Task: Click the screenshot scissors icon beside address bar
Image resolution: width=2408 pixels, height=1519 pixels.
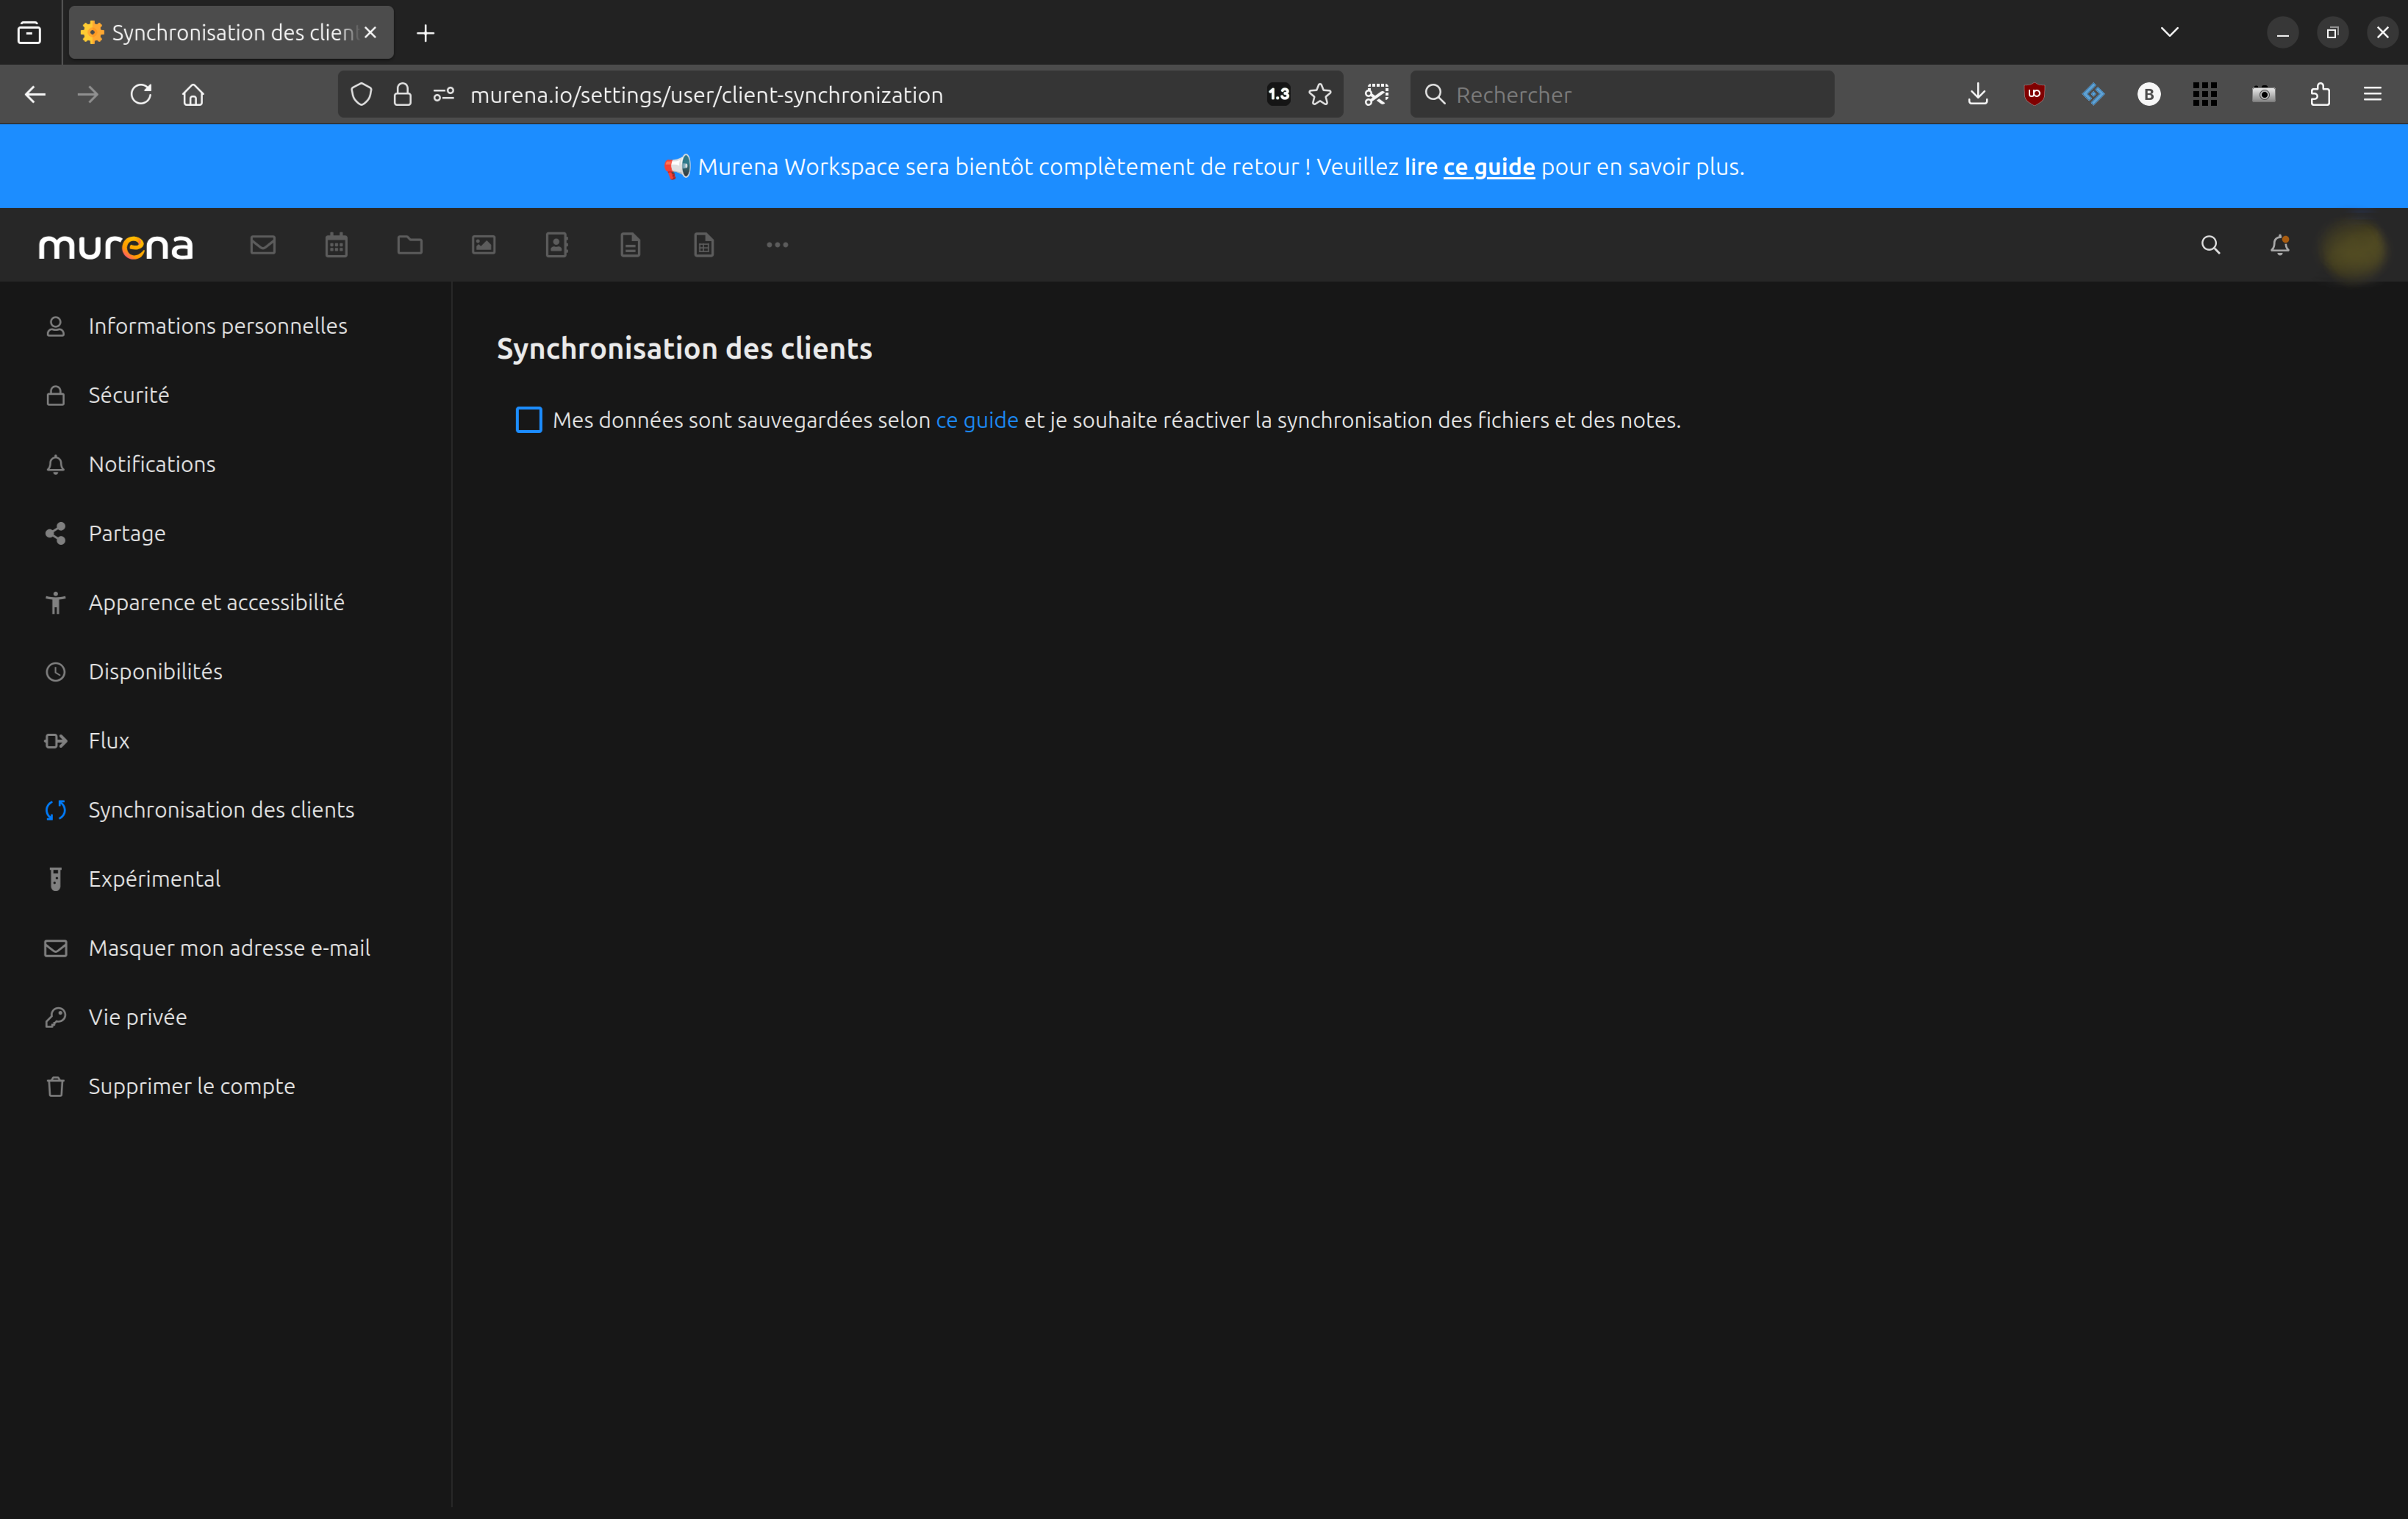Action: 1377,94
